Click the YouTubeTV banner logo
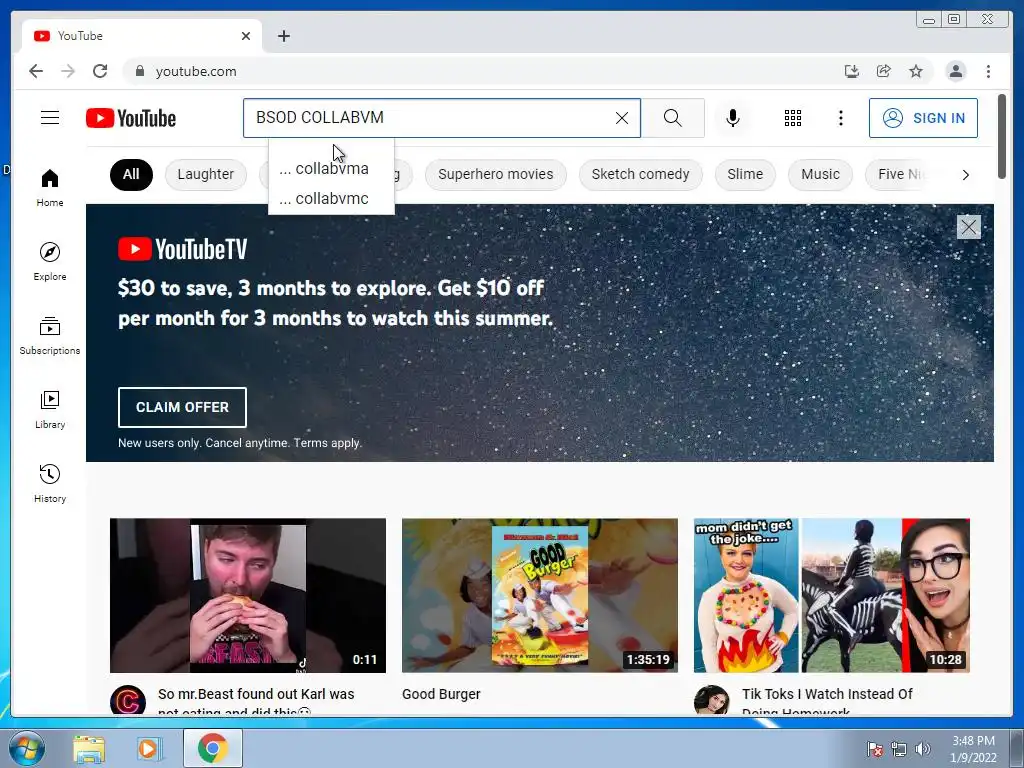 (183, 249)
